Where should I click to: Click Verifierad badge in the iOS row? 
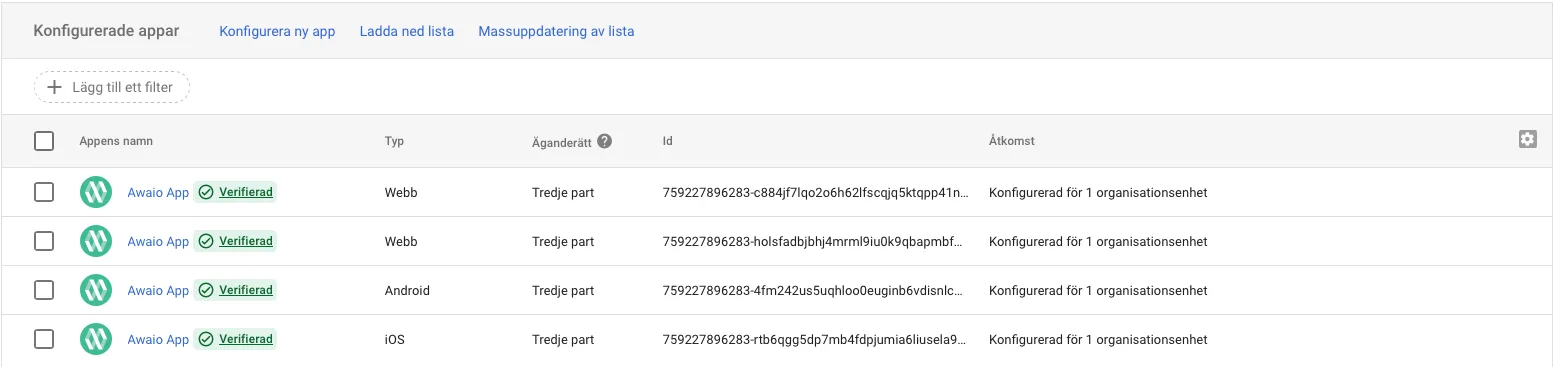tap(235, 340)
